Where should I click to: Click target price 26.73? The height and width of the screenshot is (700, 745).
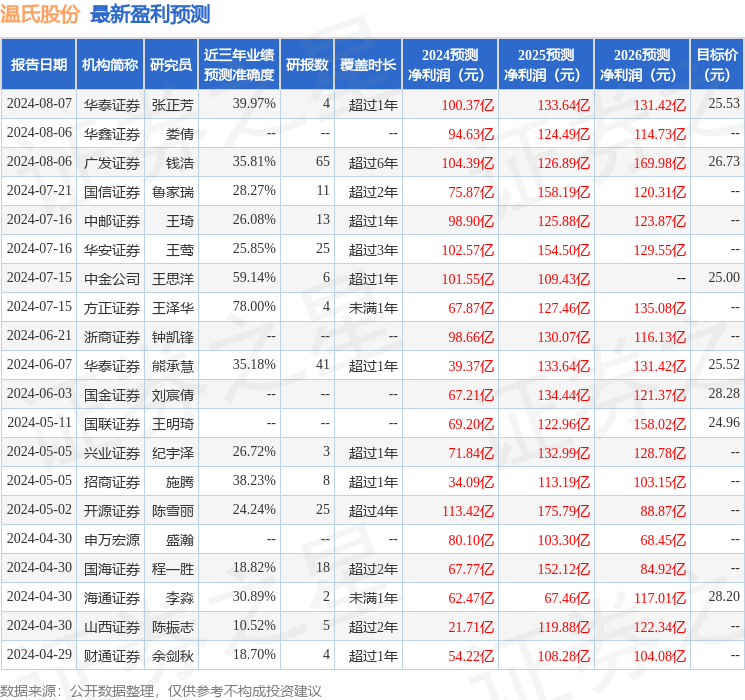724,162
